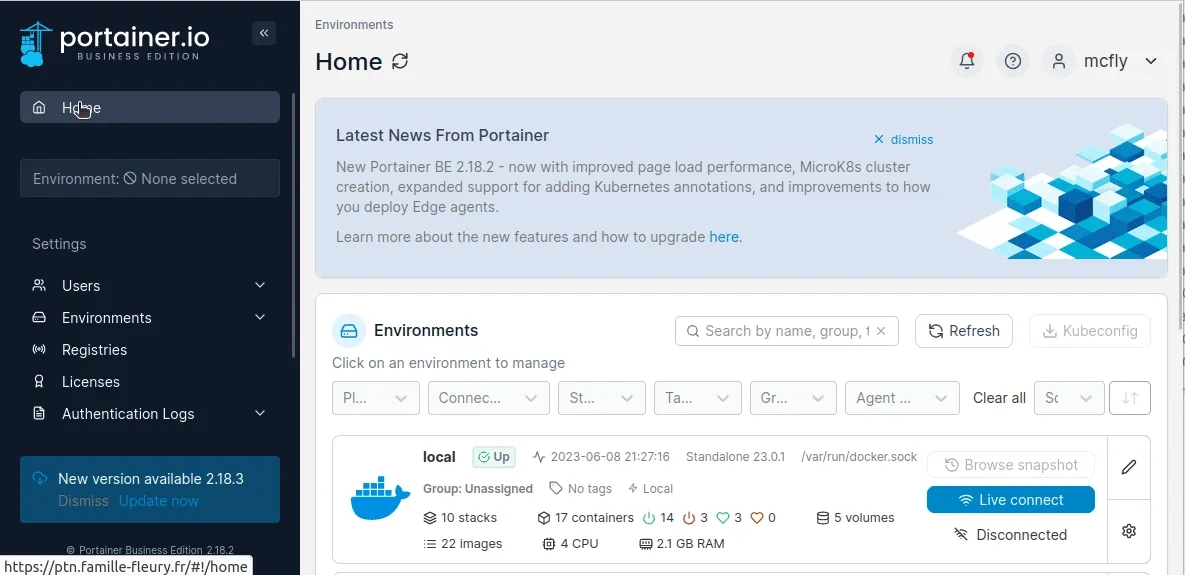This screenshot has width=1185, height=575.
Task: Click the Update now link
Action: pyautogui.click(x=158, y=501)
